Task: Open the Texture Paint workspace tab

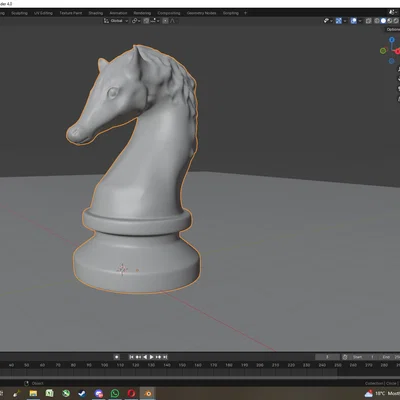Action: click(71, 13)
